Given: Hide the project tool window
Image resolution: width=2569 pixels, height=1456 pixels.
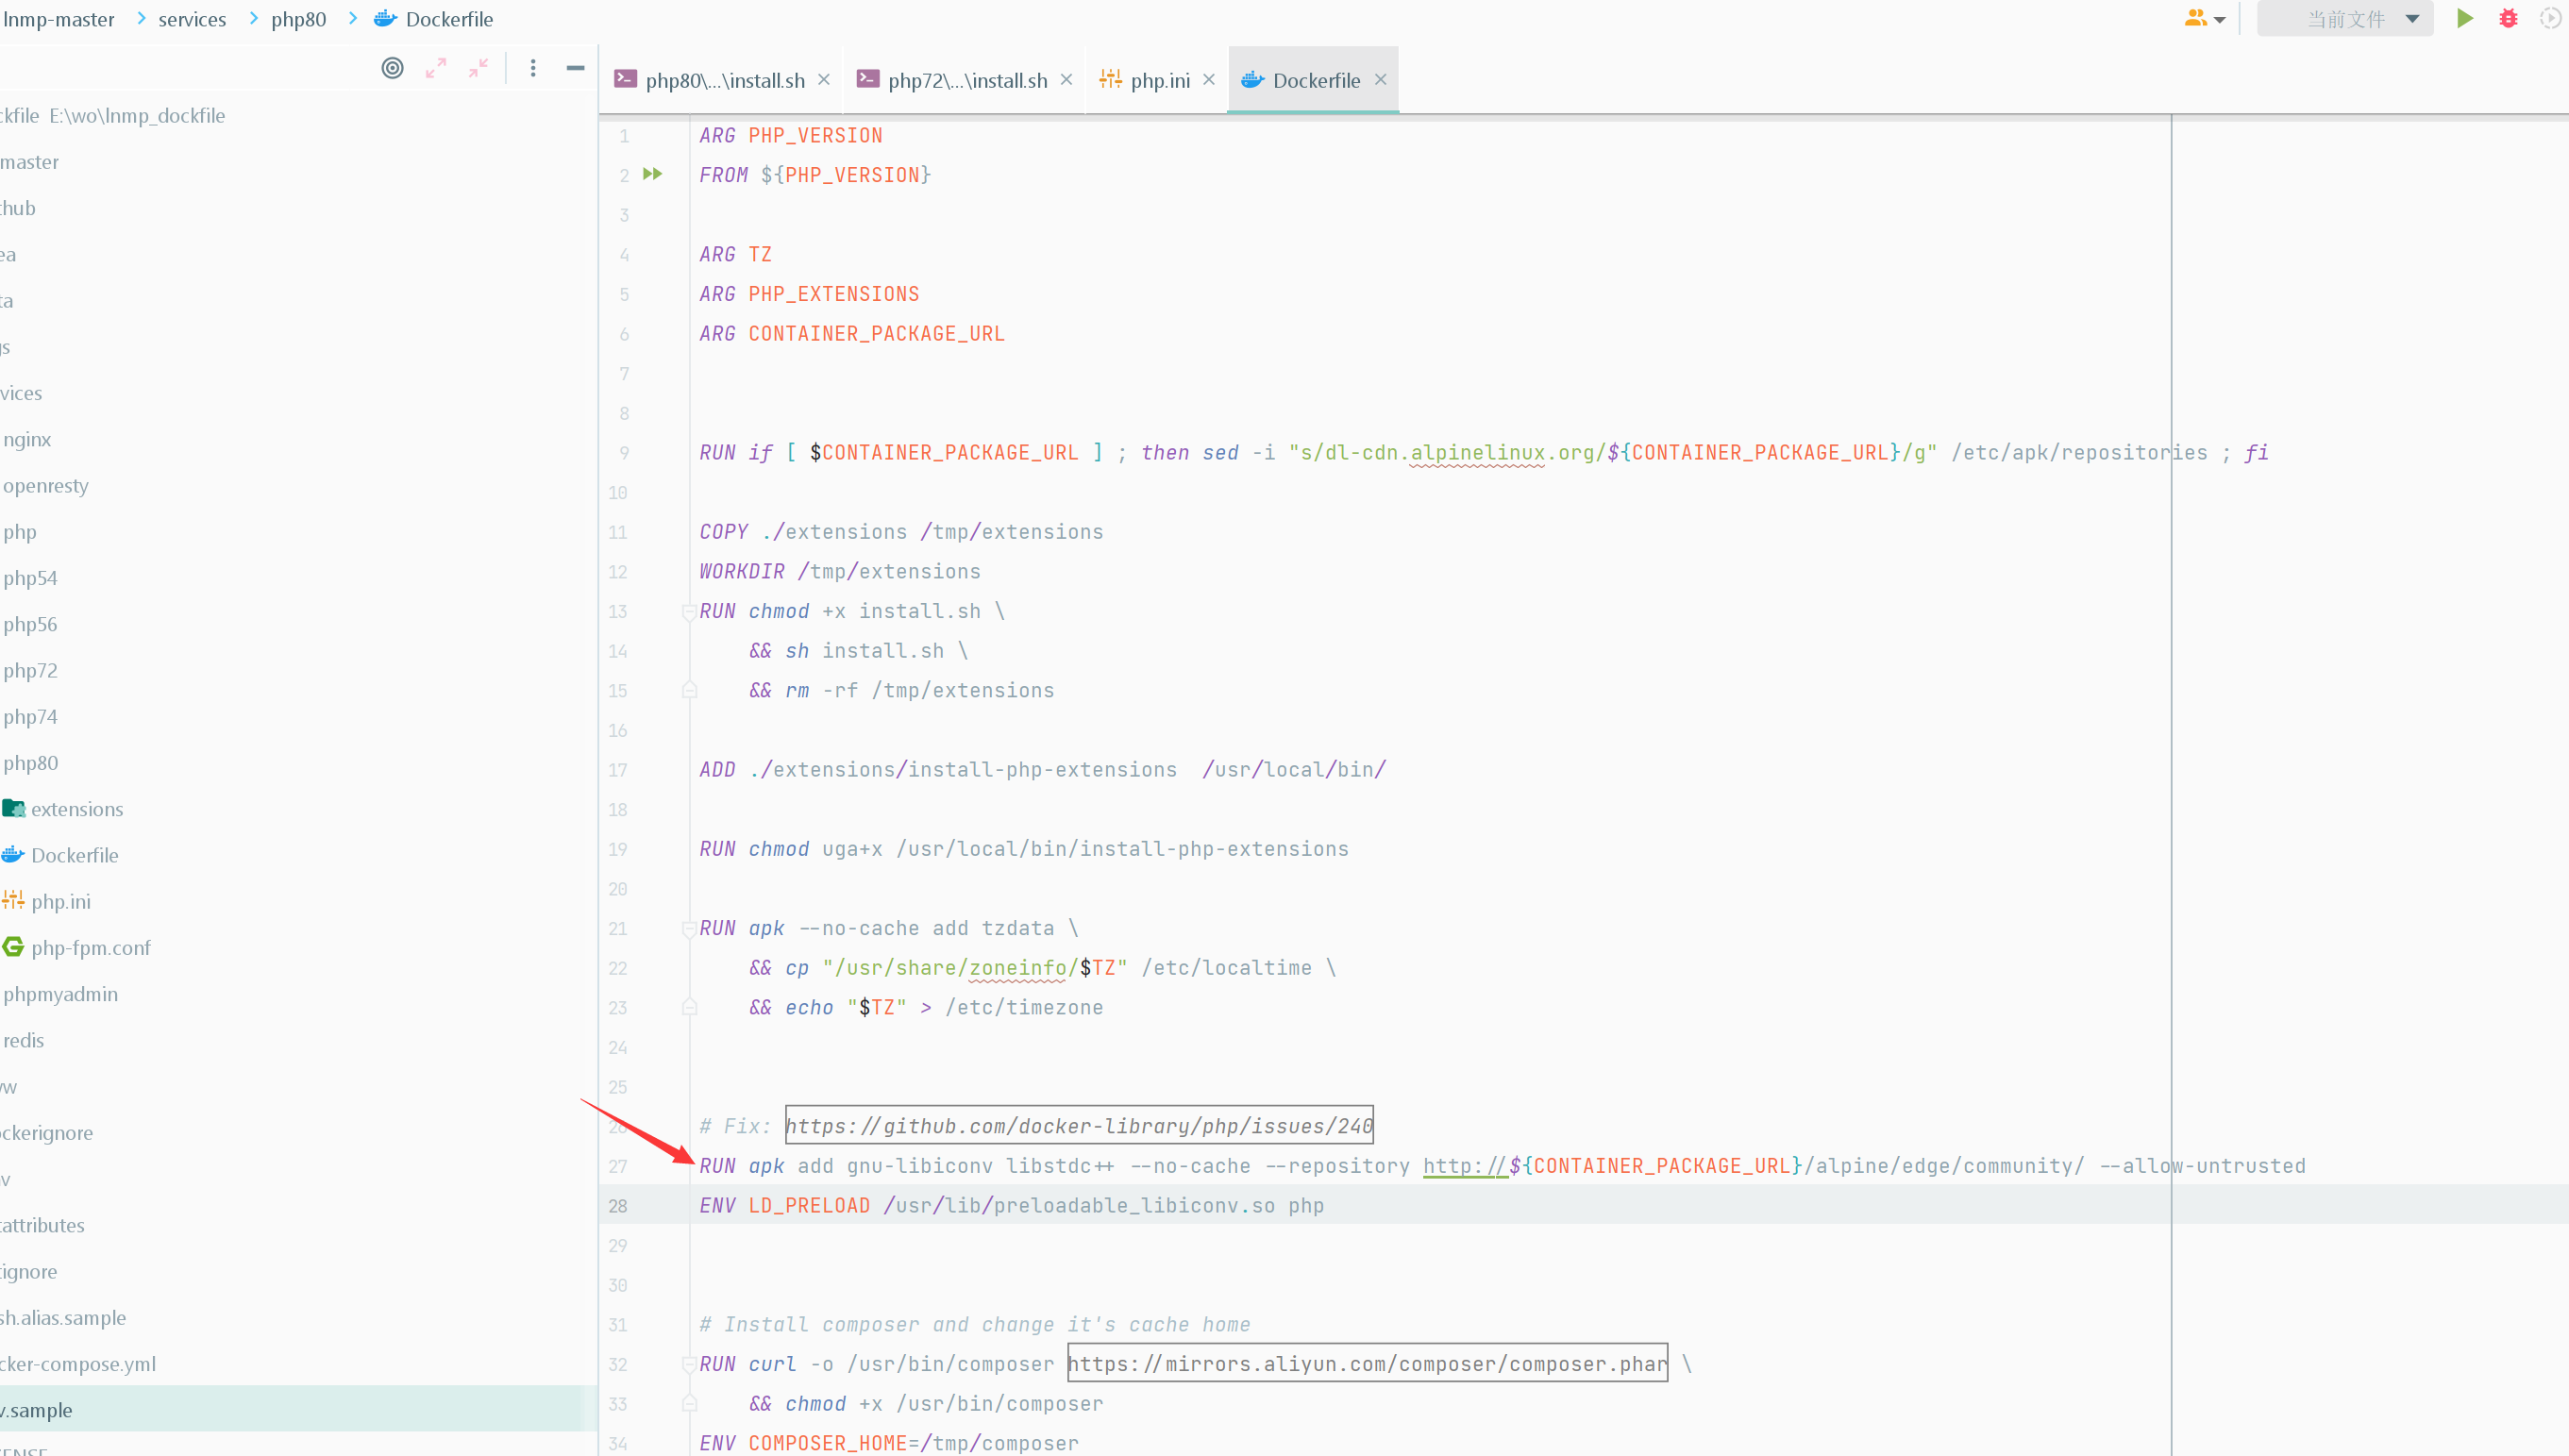Looking at the screenshot, I should [575, 68].
